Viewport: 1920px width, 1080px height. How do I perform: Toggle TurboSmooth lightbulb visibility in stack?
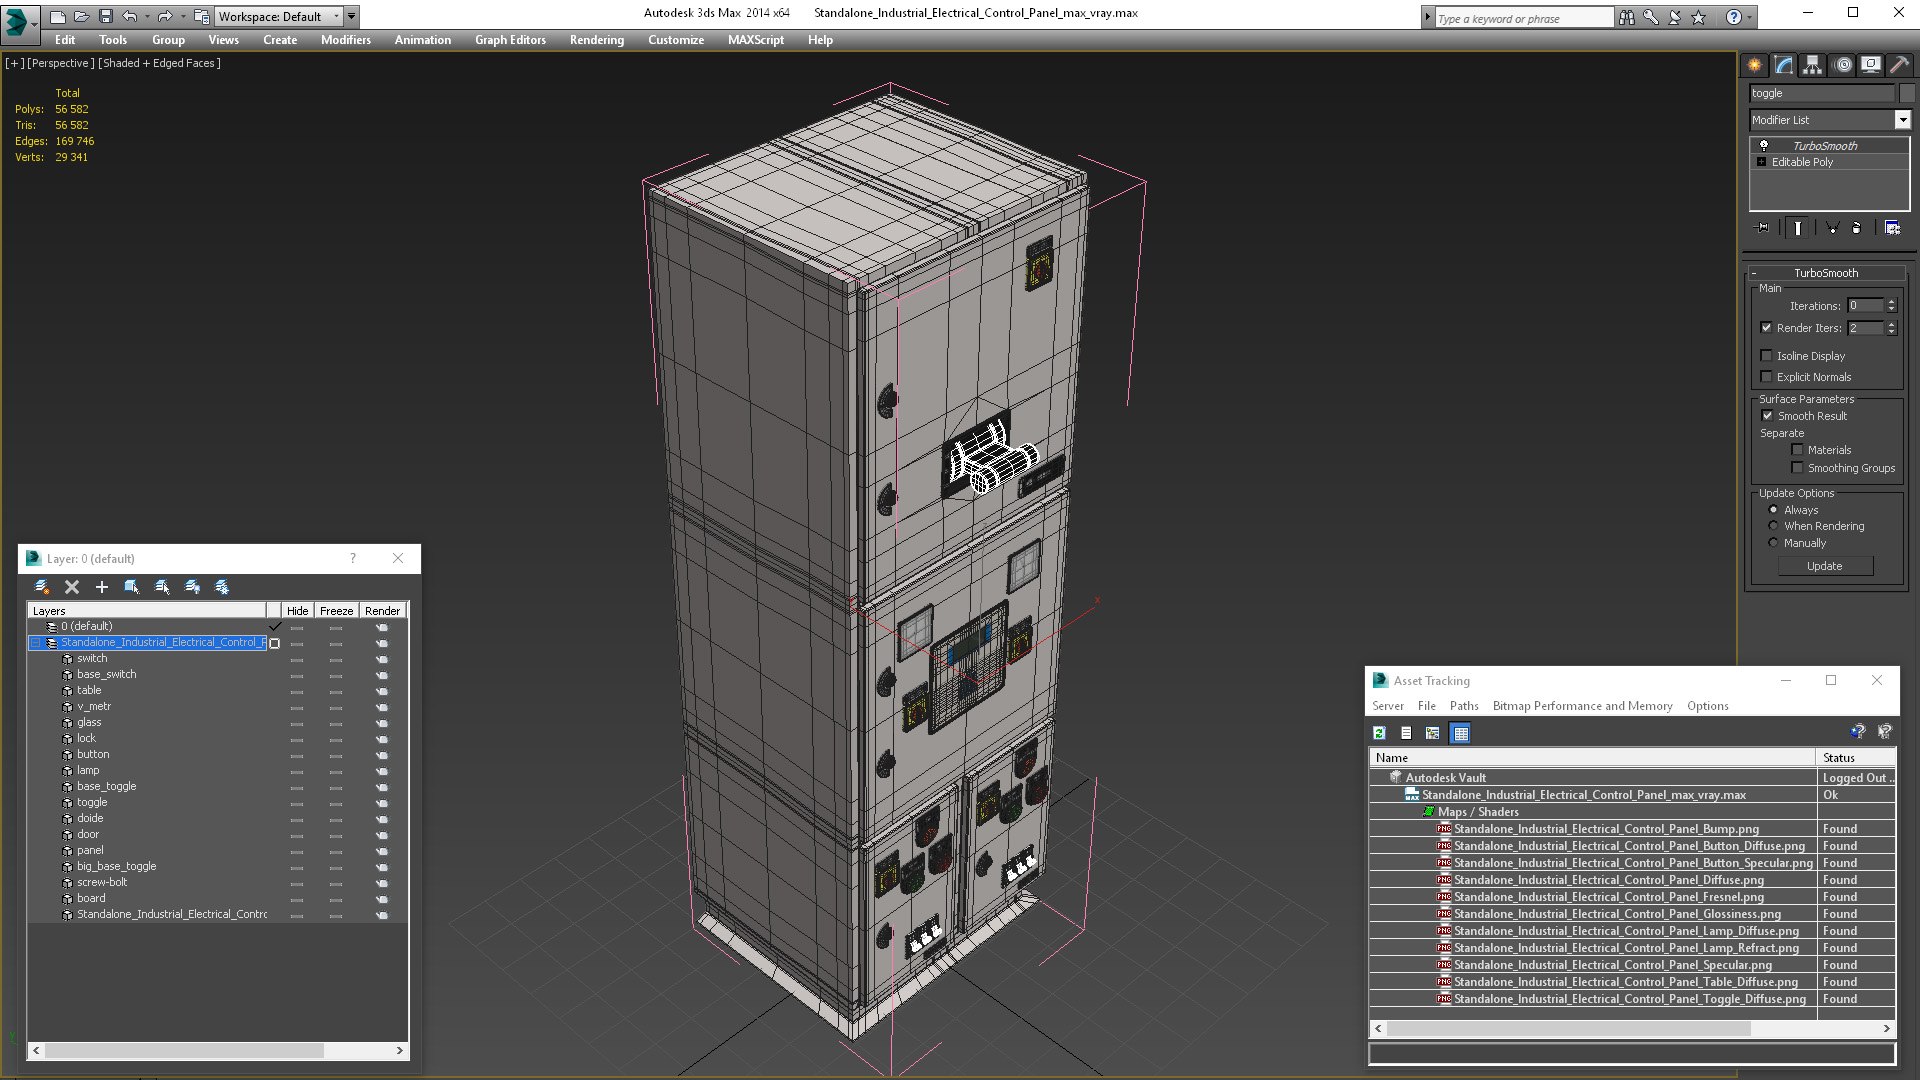pos(1763,146)
